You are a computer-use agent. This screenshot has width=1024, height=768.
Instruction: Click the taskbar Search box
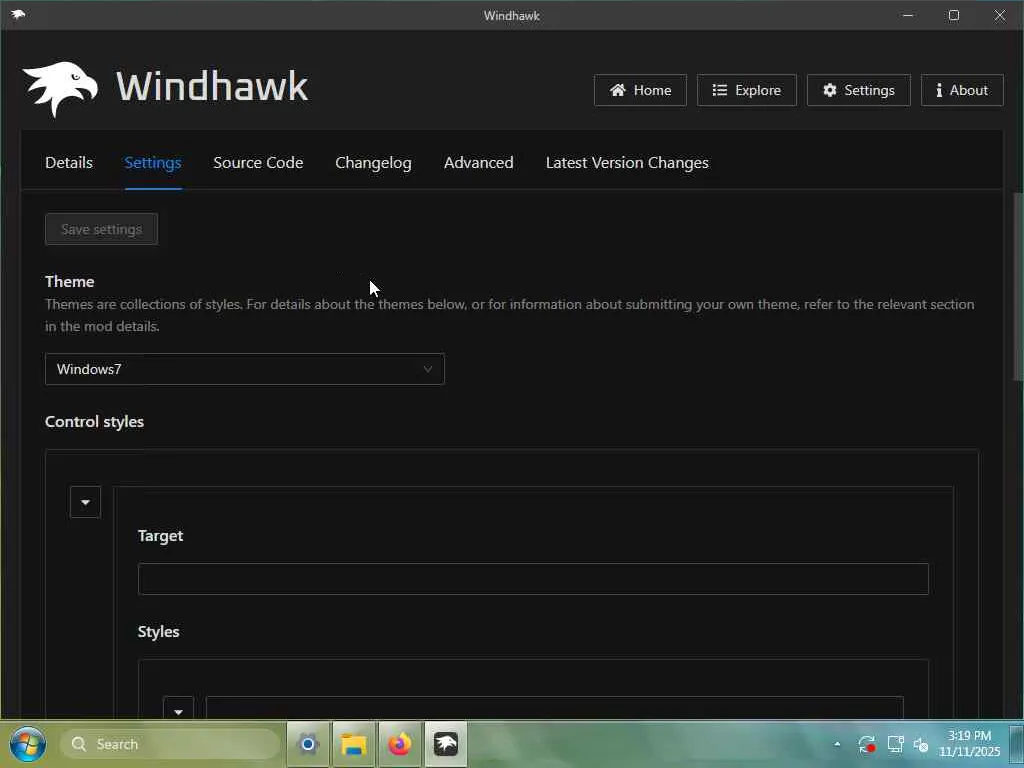coord(170,744)
